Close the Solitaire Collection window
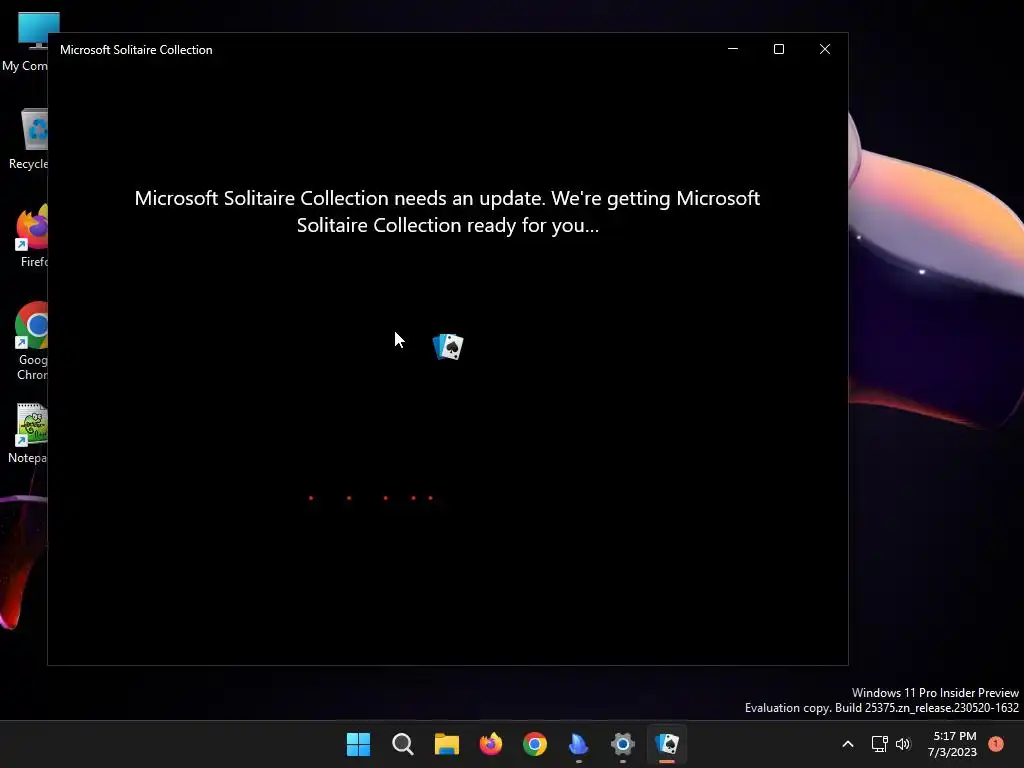Screen dimensions: 1024x768 pos(825,49)
